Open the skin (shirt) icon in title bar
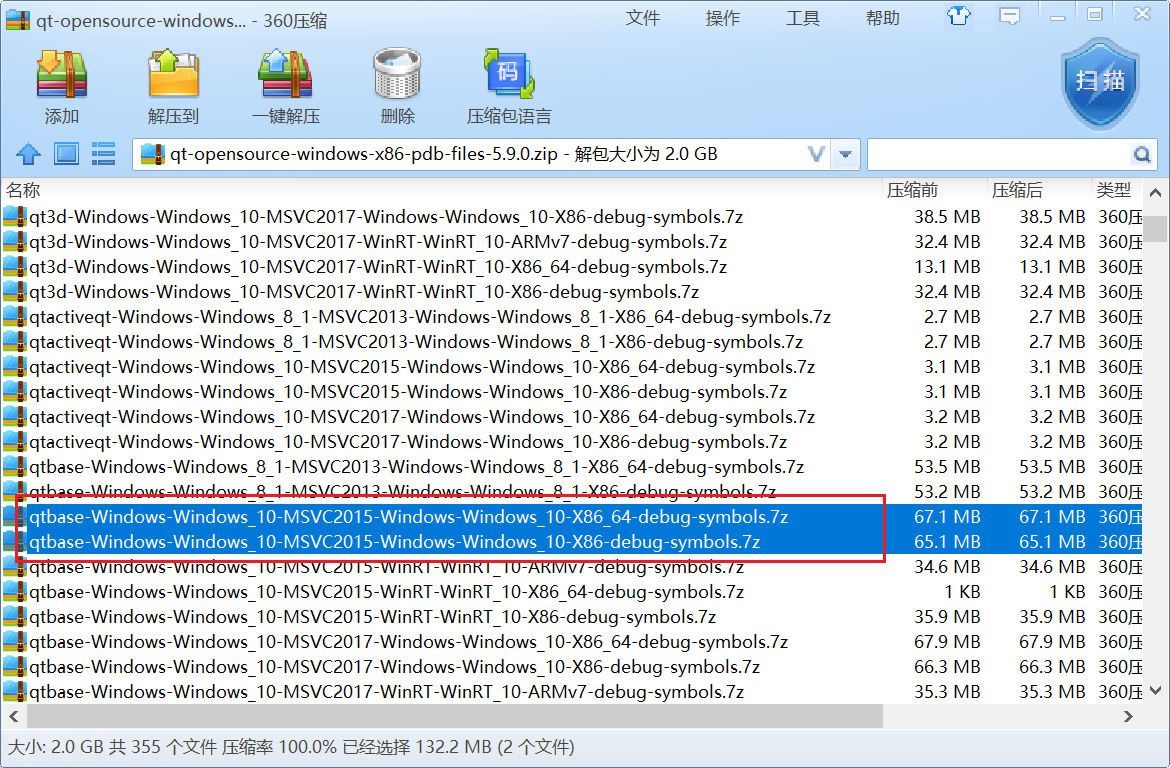 [959, 16]
